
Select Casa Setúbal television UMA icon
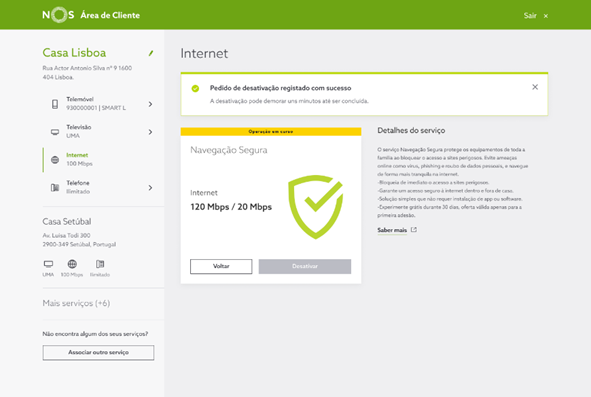pos(48,264)
